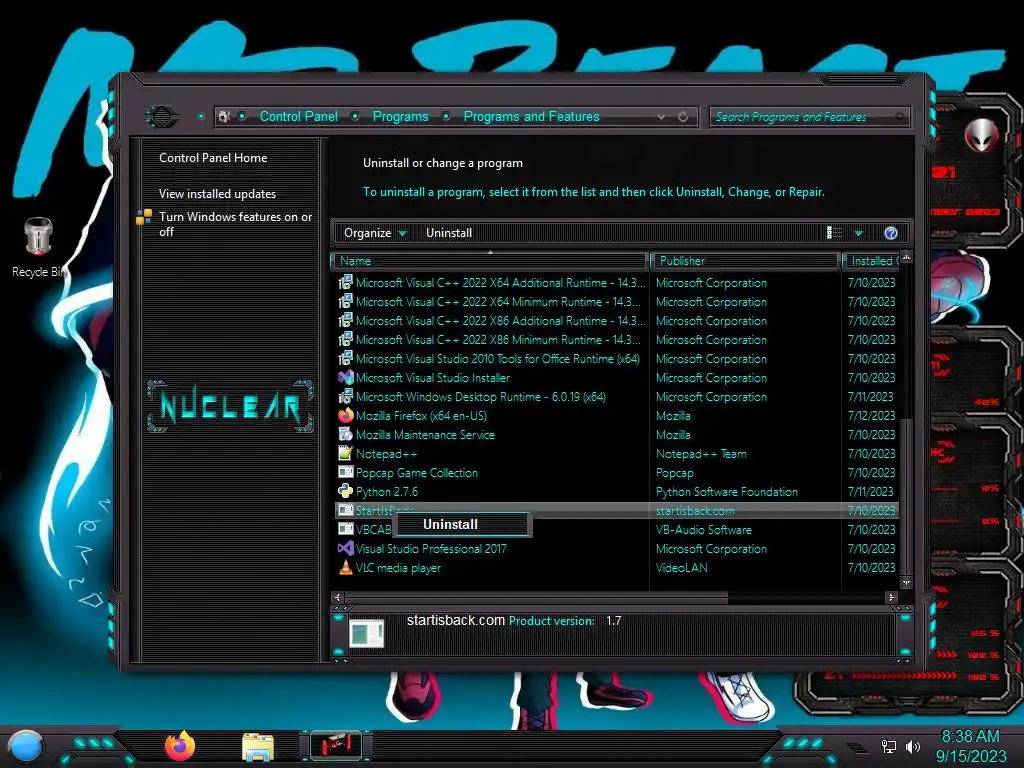Click the StartIsBack details pane thumbnail
Screen dimensions: 1024x768
click(366, 632)
